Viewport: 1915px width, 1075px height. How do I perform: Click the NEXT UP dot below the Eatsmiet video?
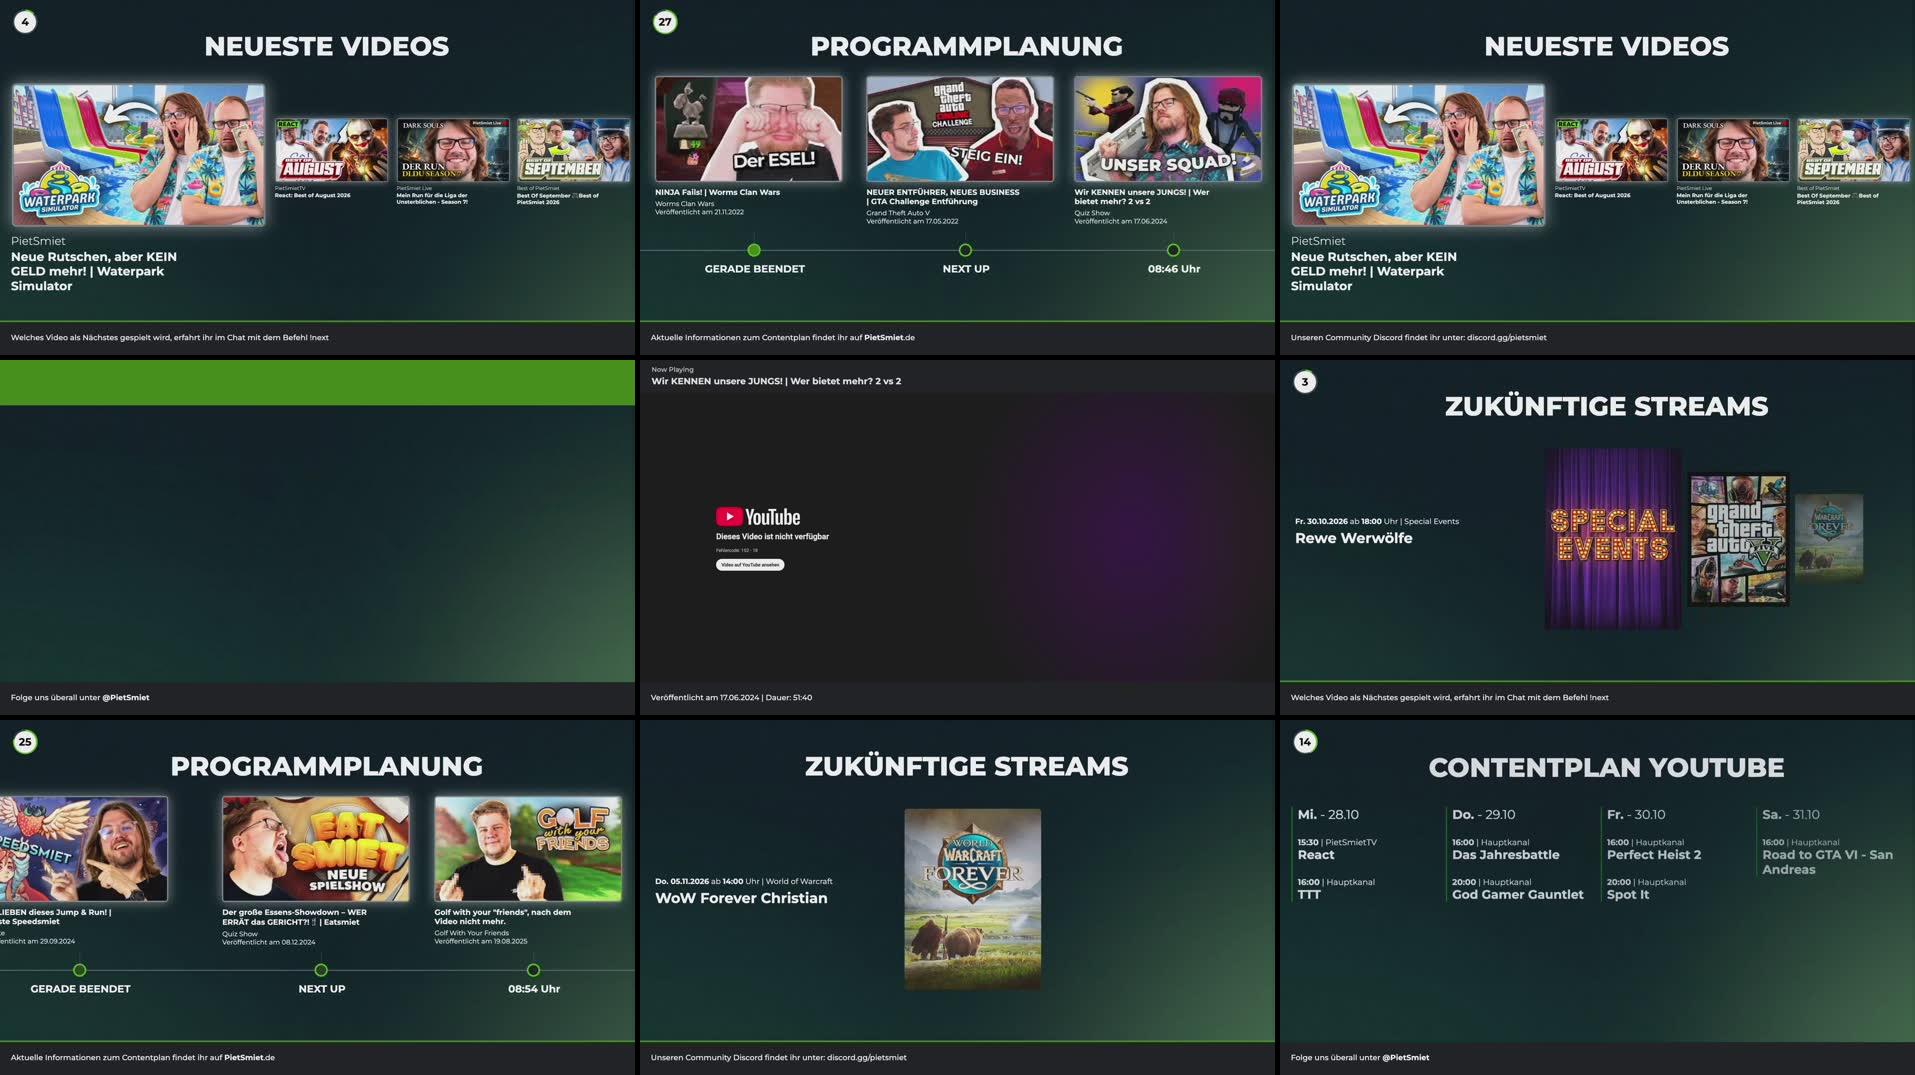click(x=321, y=970)
